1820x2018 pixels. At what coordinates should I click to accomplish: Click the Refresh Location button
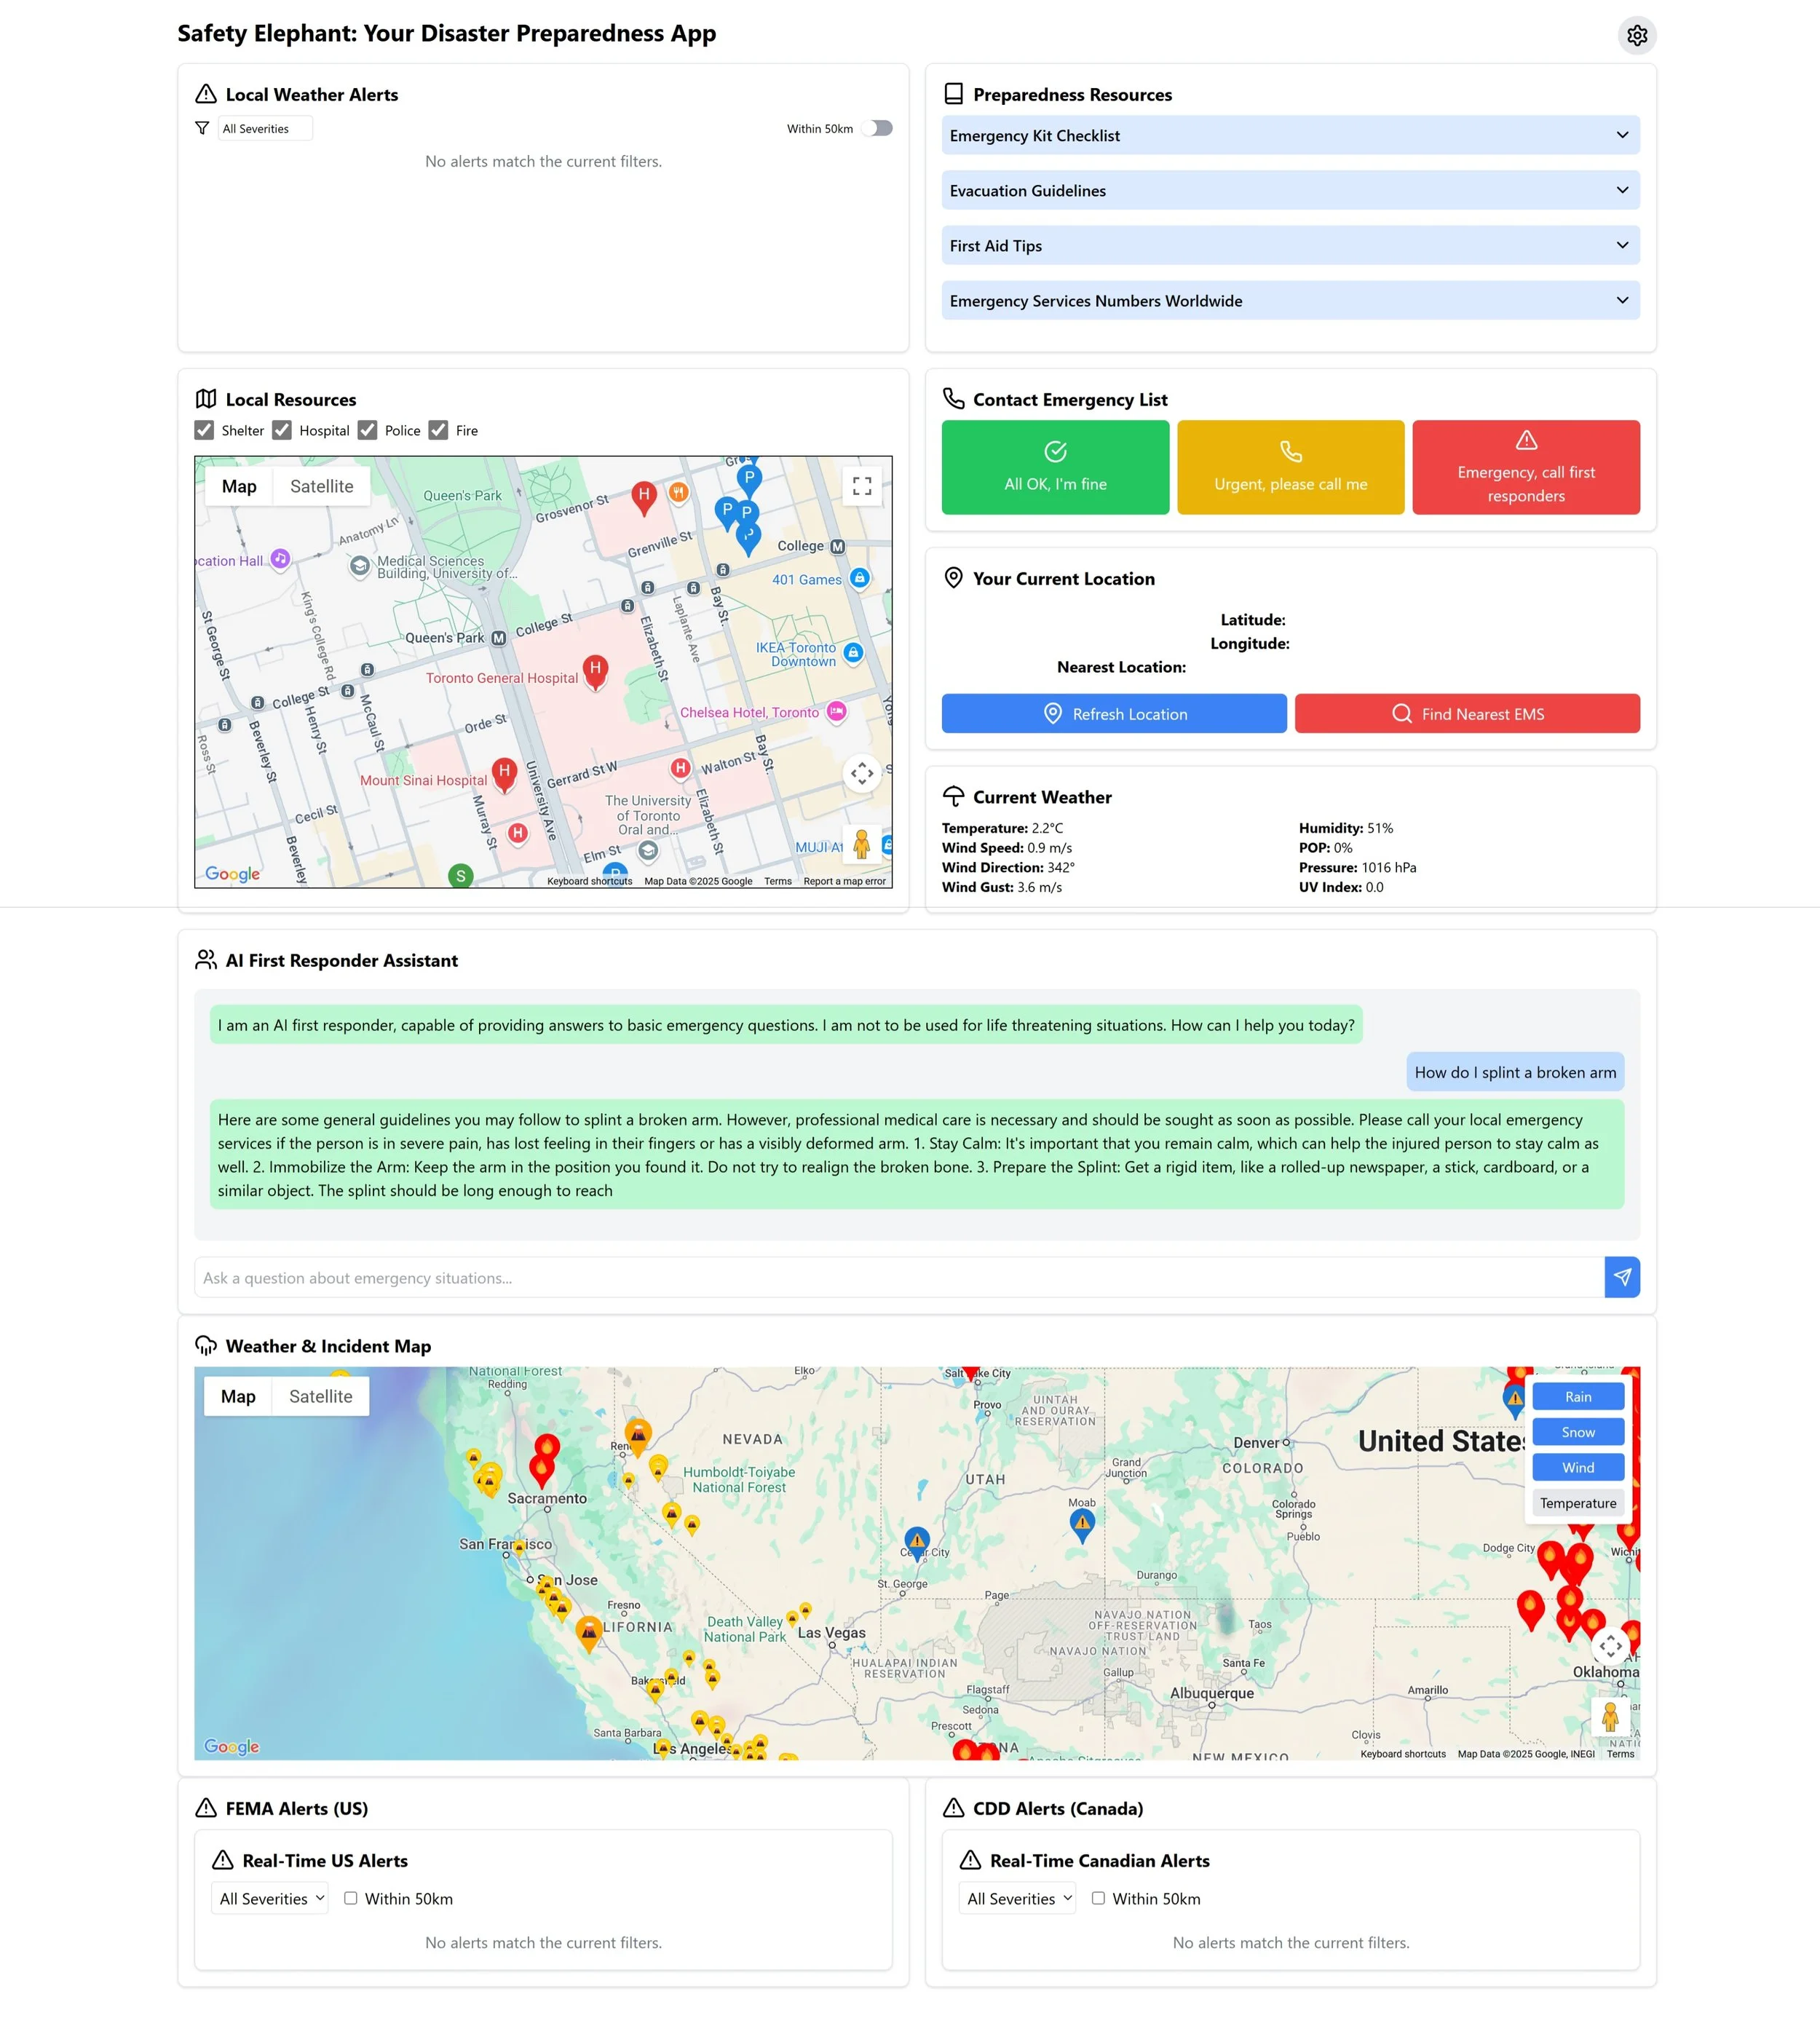pos(1113,714)
